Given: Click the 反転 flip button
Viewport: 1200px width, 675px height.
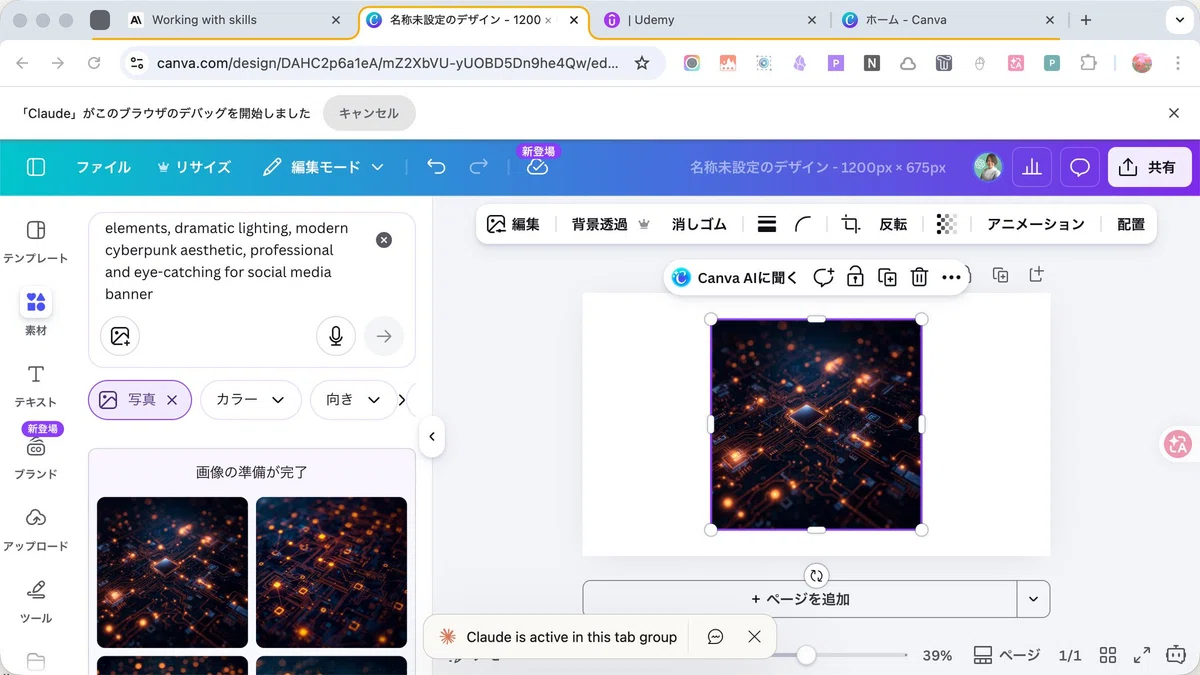Looking at the screenshot, I should pos(893,224).
